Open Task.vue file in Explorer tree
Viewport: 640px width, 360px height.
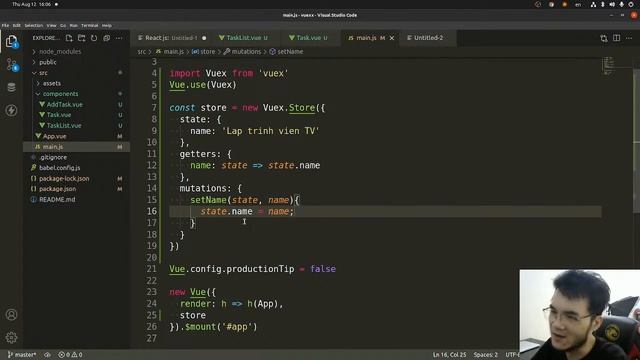click(59, 115)
